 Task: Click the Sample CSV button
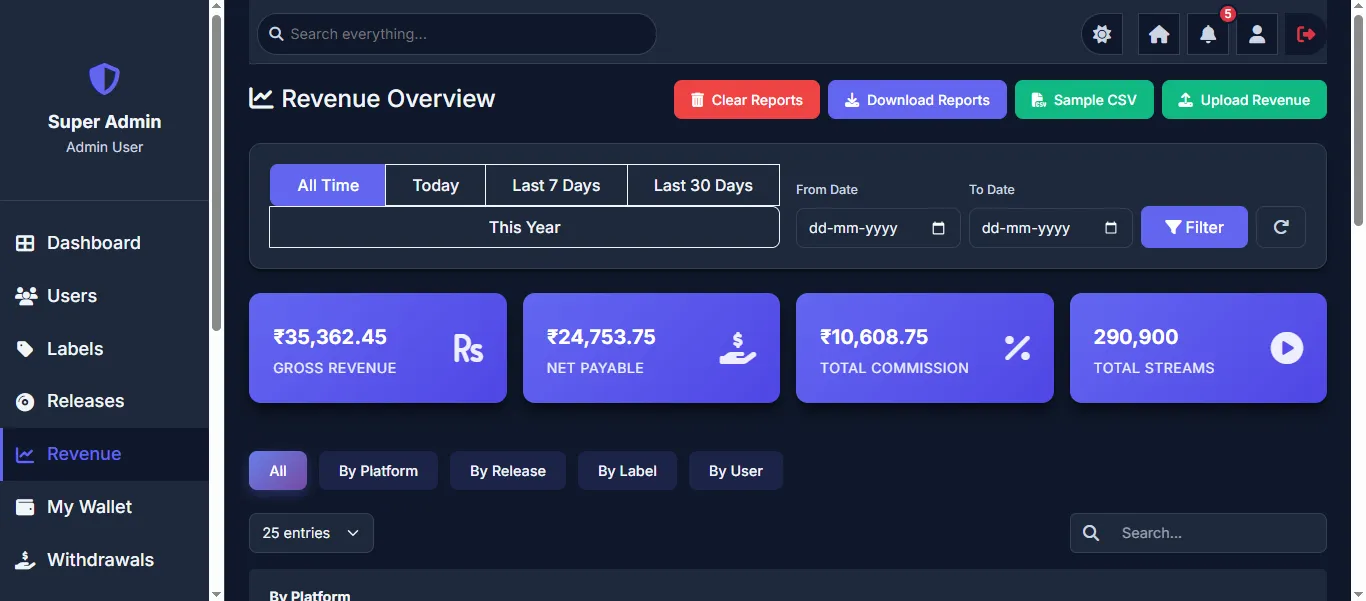pyautogui.click(x=1084, y=100)
